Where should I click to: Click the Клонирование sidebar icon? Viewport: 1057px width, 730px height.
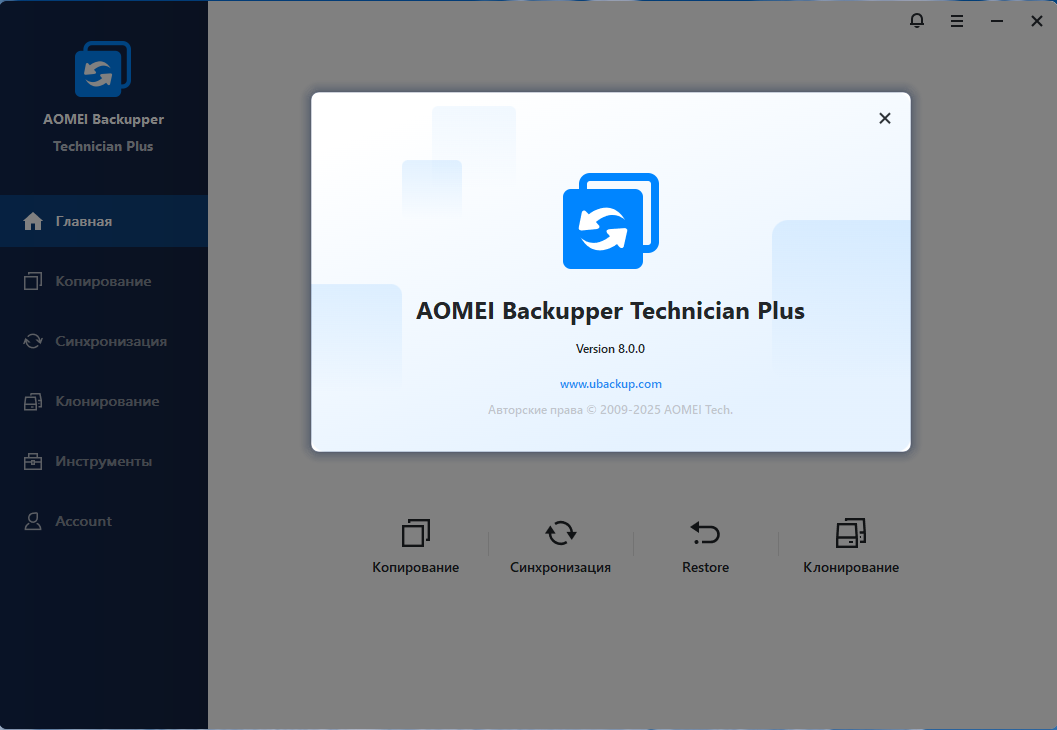pyautogui.click(x=34, y=401)
